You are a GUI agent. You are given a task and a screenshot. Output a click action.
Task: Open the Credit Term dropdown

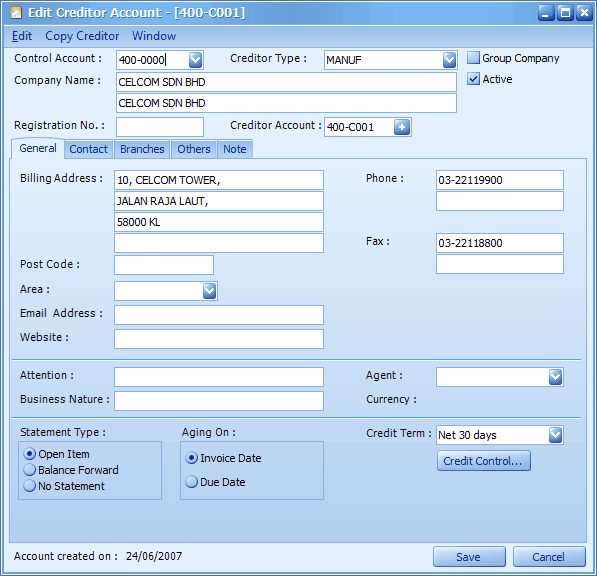(555, 435)
